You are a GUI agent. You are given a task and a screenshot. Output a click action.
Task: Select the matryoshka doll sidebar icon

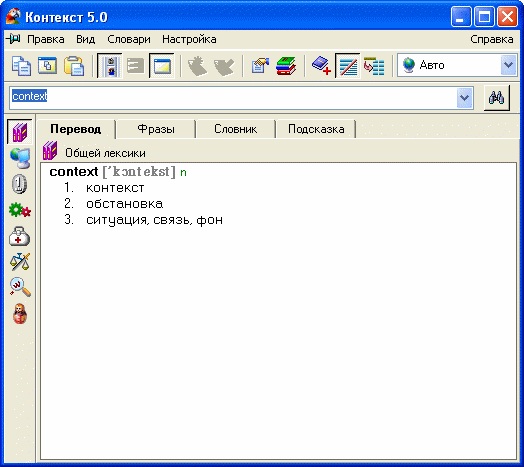[20, 314]
